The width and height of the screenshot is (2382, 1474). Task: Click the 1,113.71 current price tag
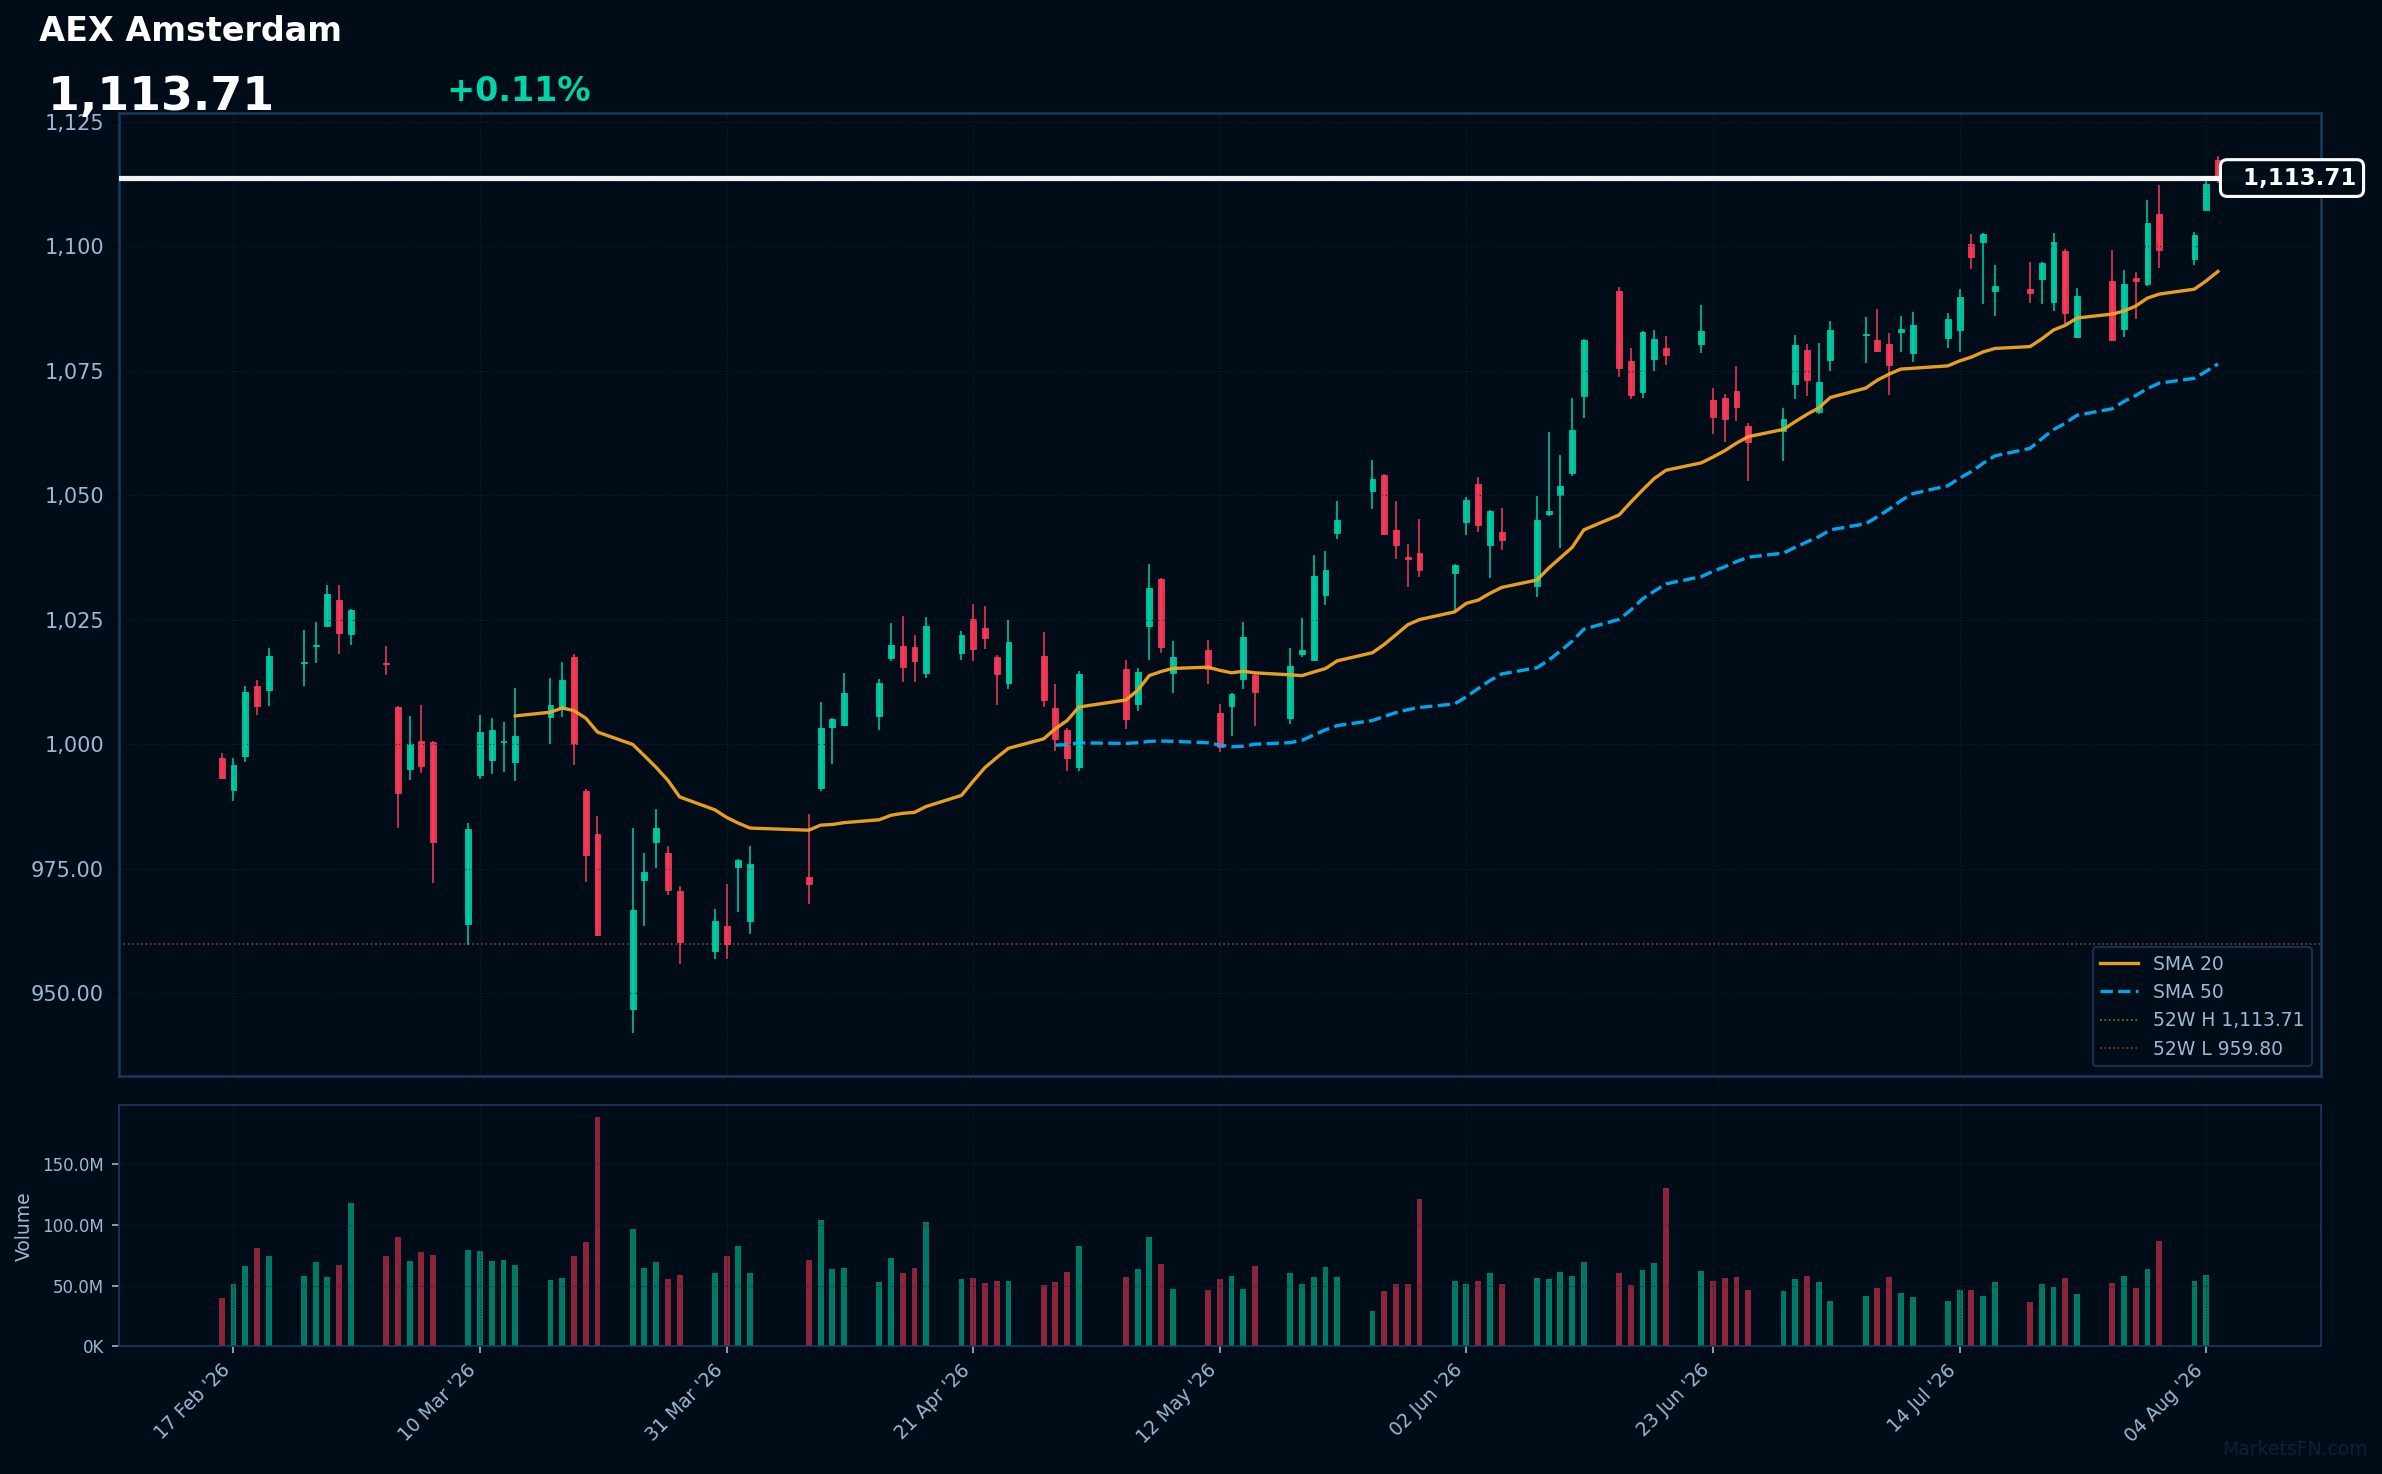click(x=2292, y=178)
